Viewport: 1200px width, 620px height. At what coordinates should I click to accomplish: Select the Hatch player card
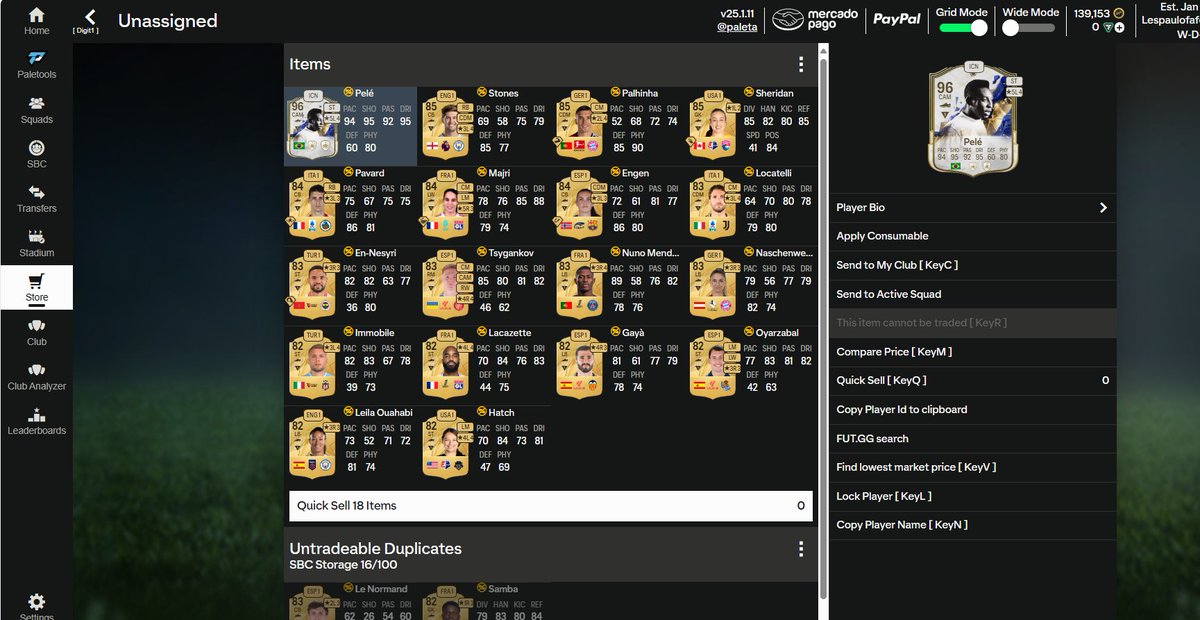tap(484, 445)
